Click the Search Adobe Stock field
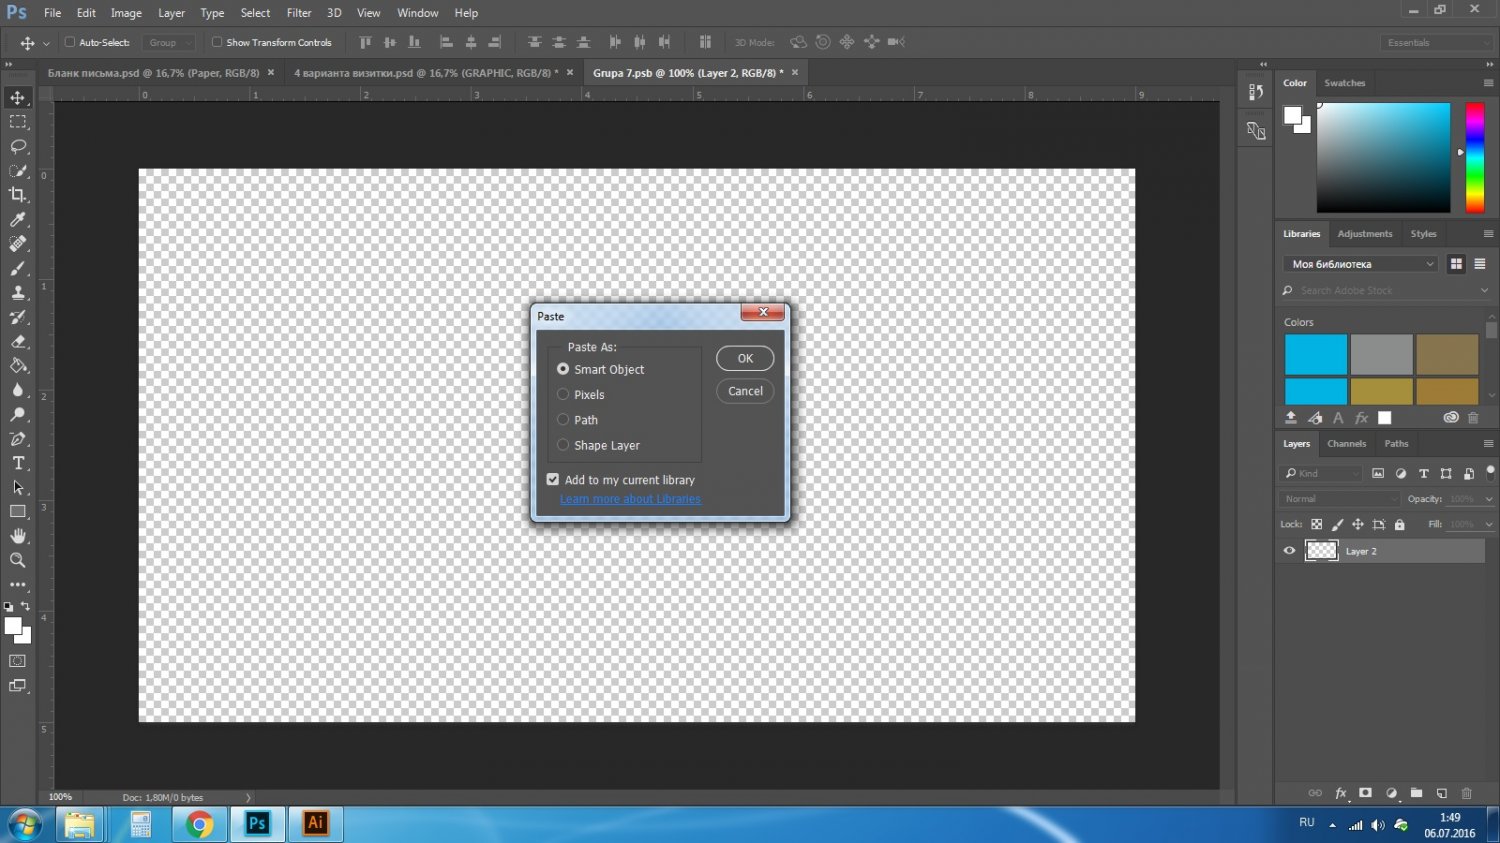This screenshot has height=843, width=1500. (x=1385, y=290)
